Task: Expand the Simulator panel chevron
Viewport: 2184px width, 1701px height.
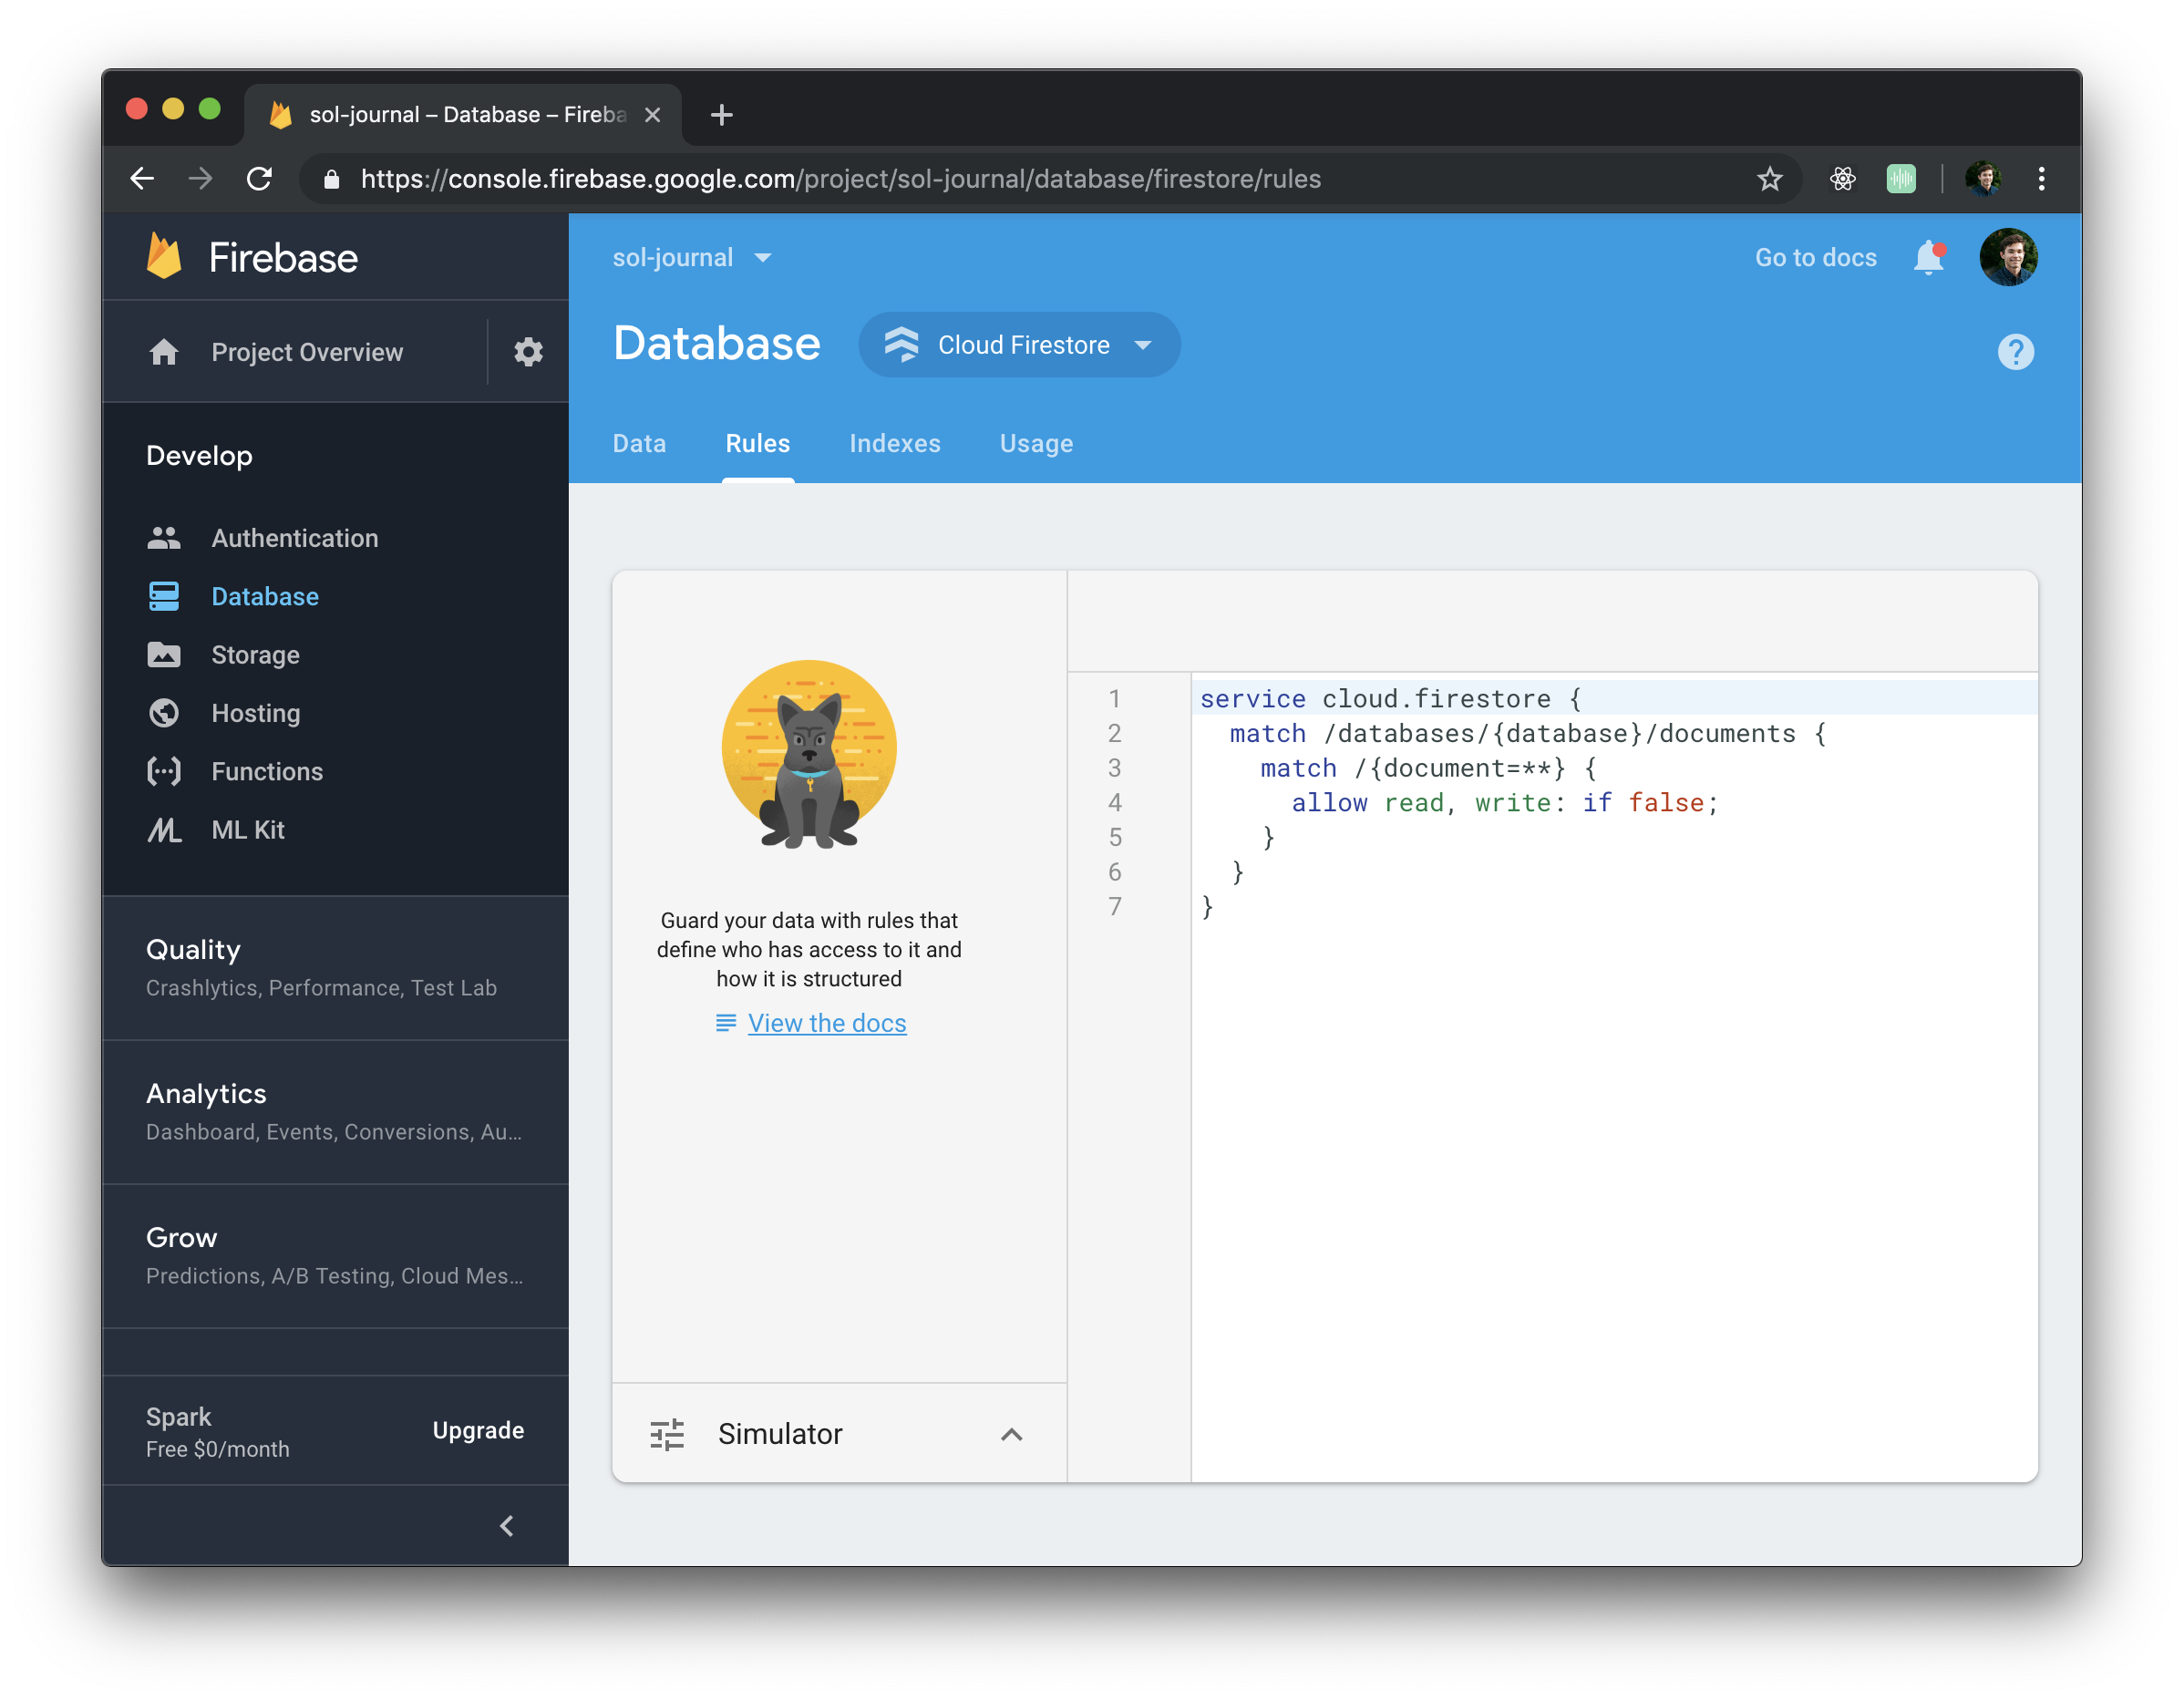Action: coord(1011,1434)
